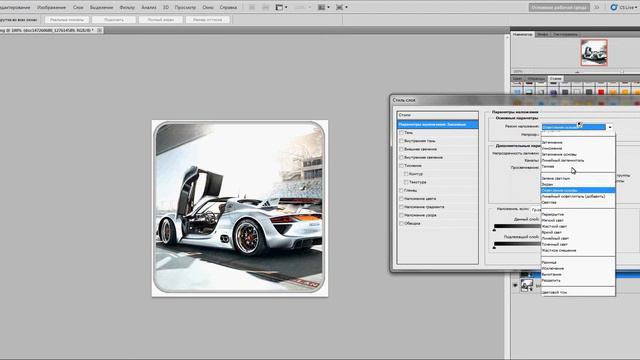
Task: Switch to the Стили panel tab
Action: (555, 78)
